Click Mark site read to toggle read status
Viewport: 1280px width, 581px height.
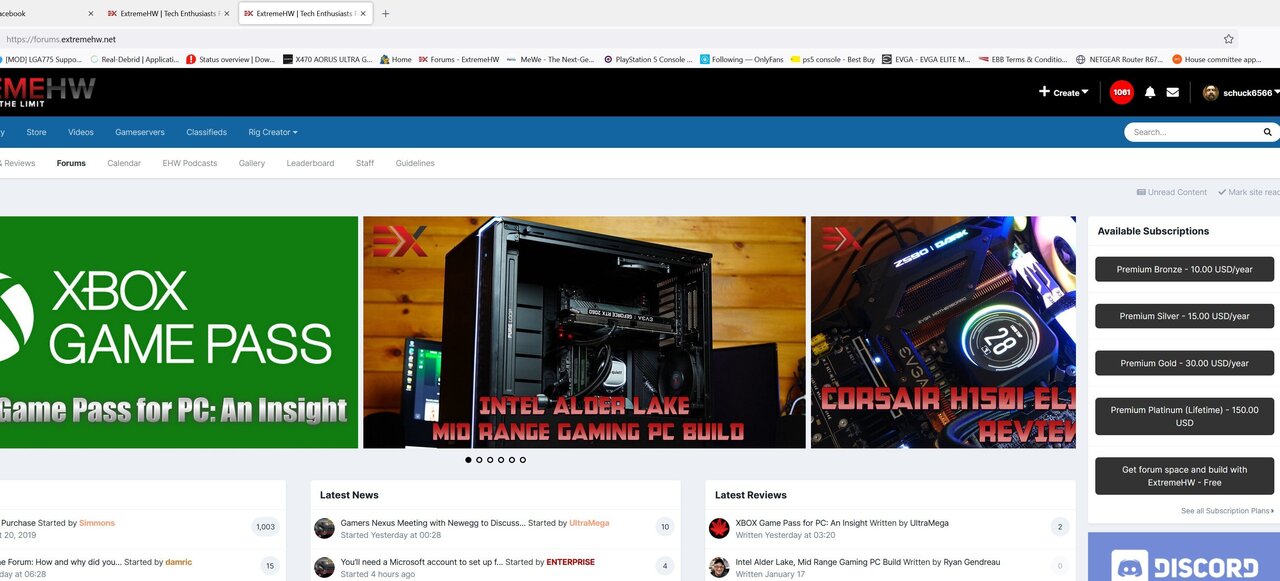click(x=1221, y=192)
